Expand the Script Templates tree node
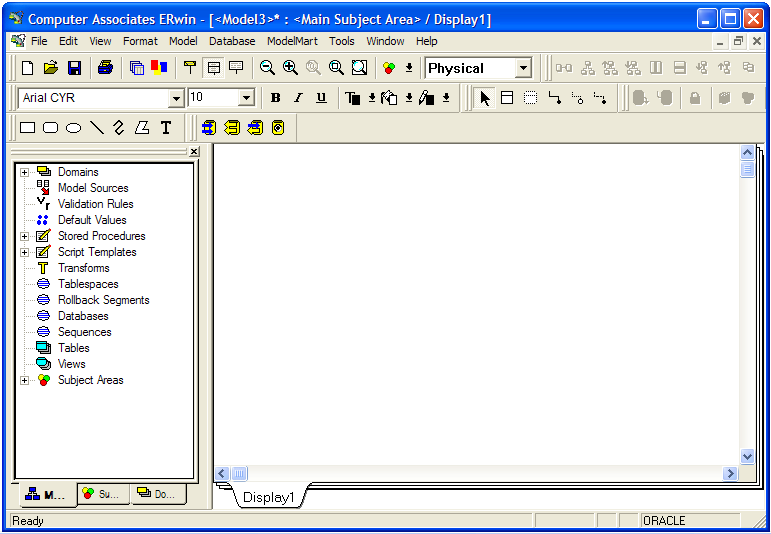Image resolution: width=771 pixels, height=534 pixels. (24, 252)
